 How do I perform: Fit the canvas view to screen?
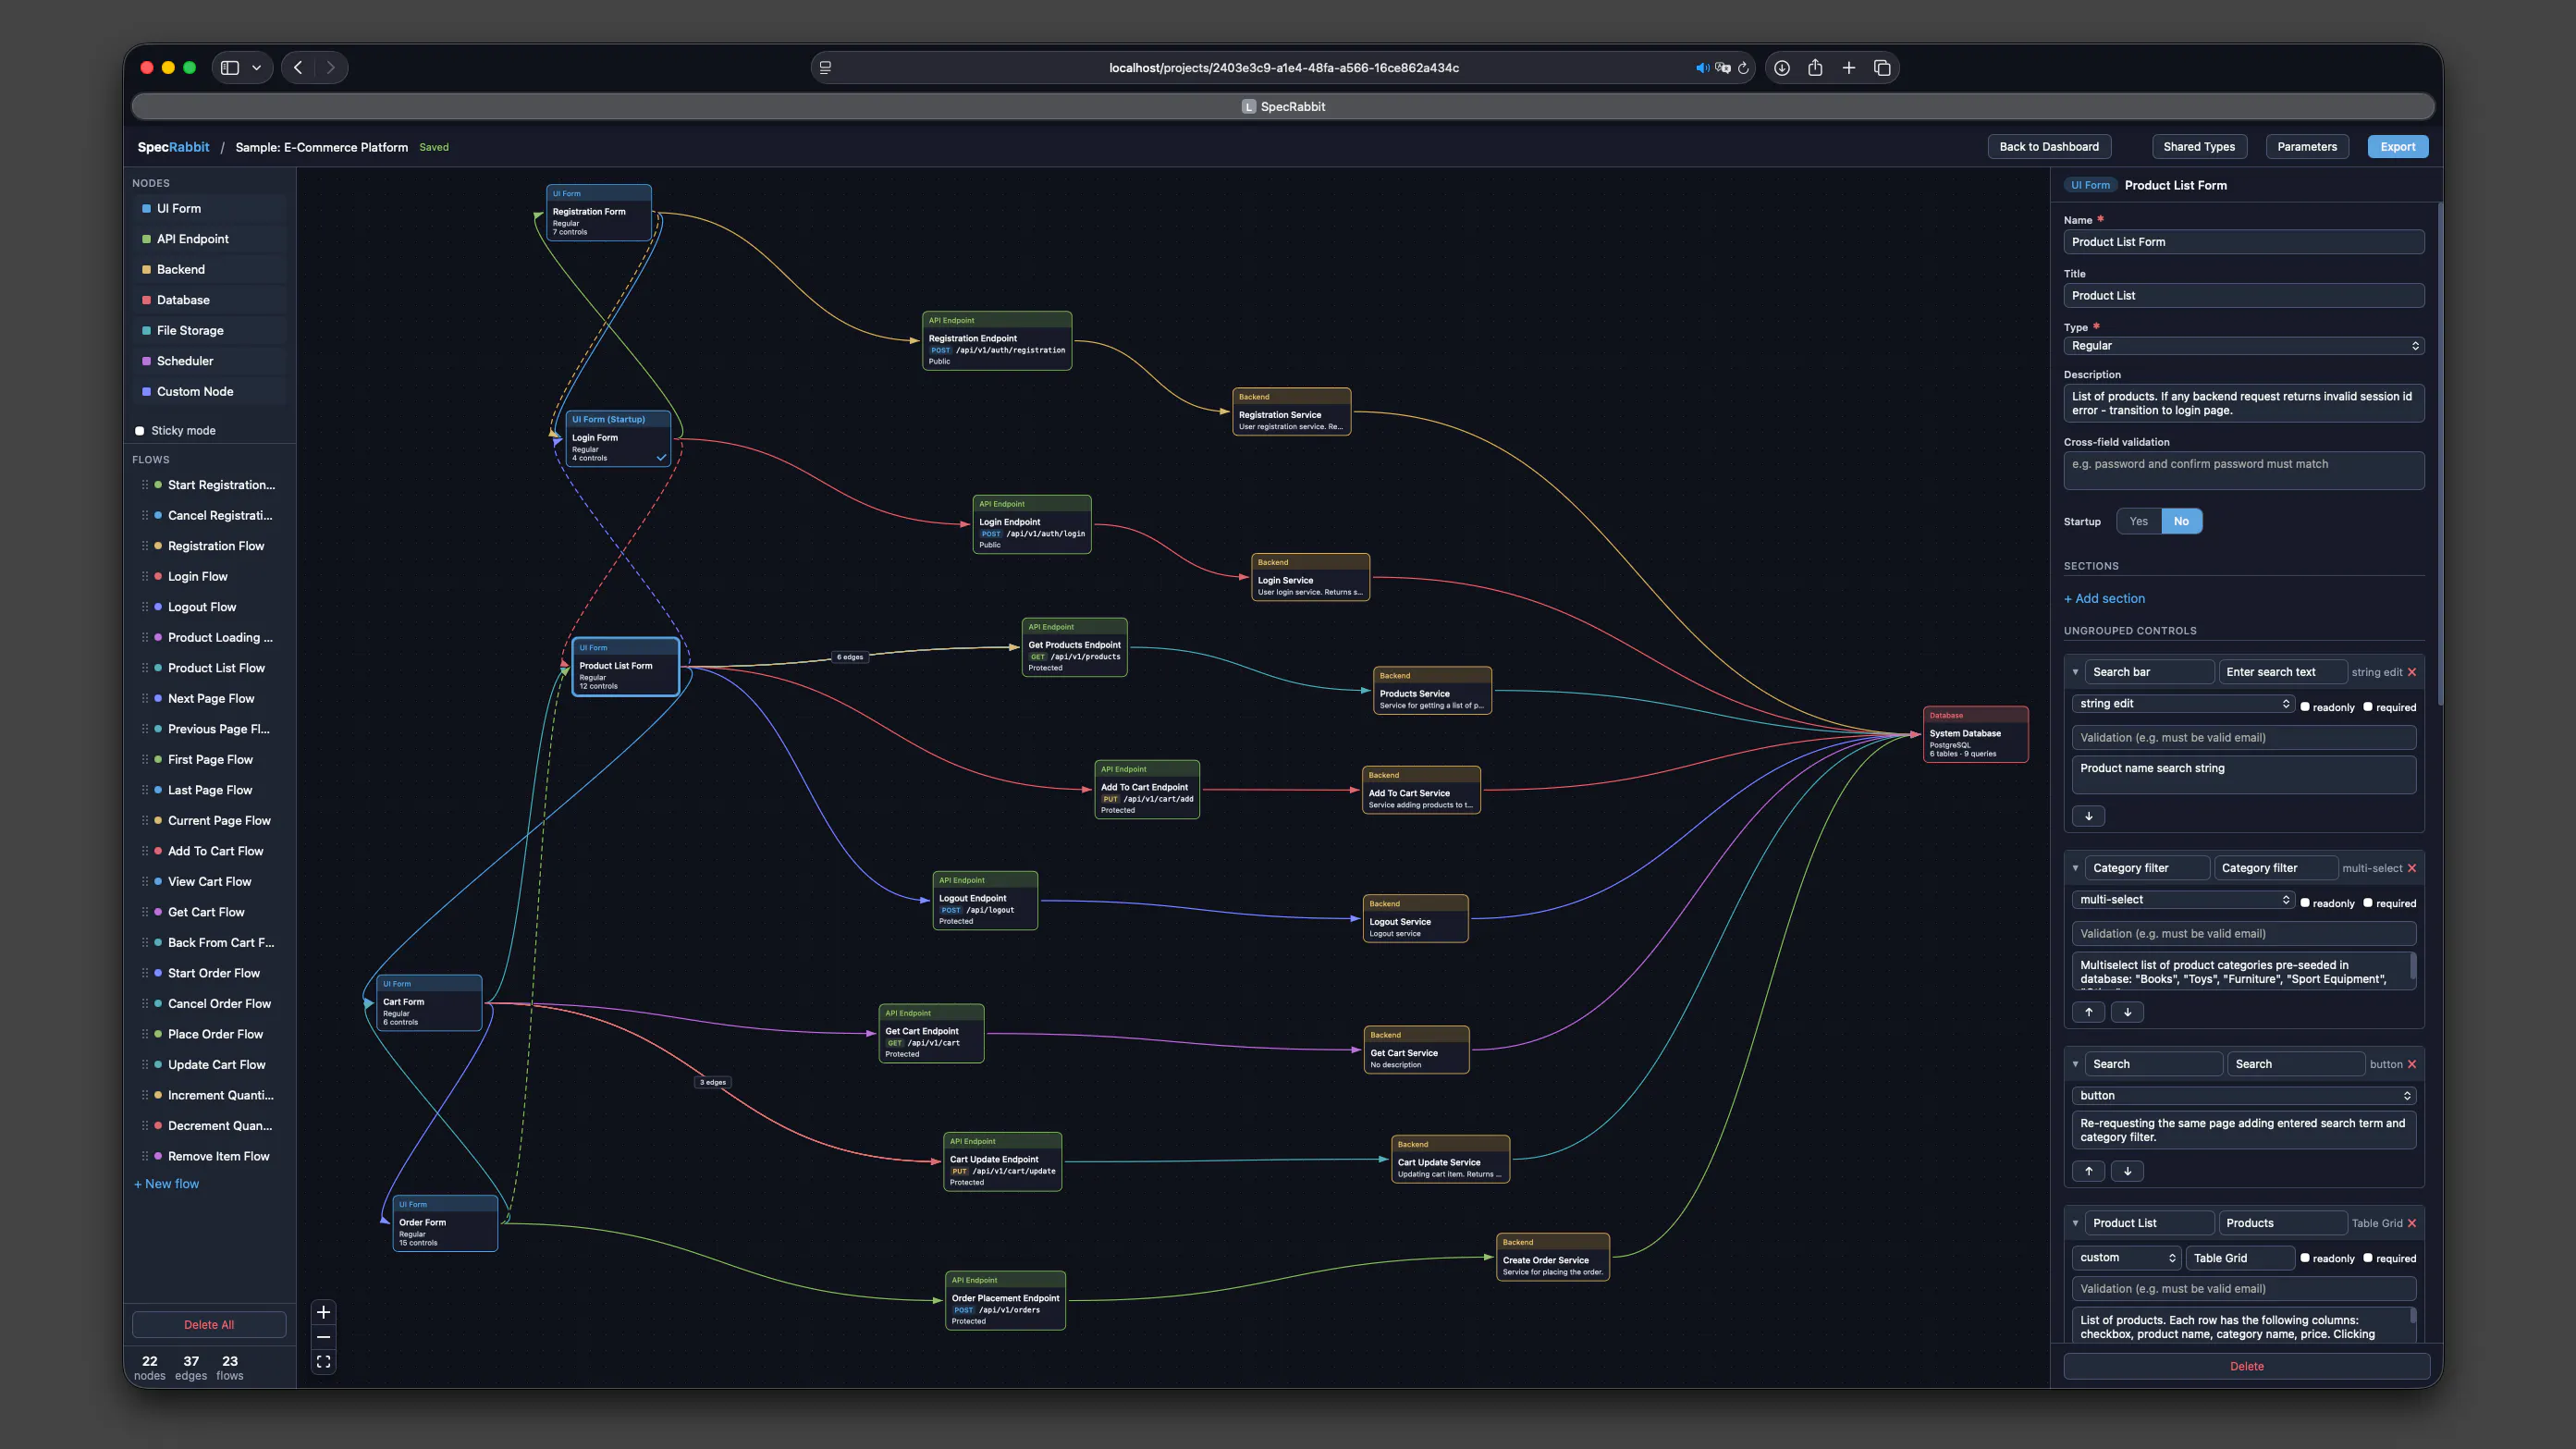pos(323,1361)
